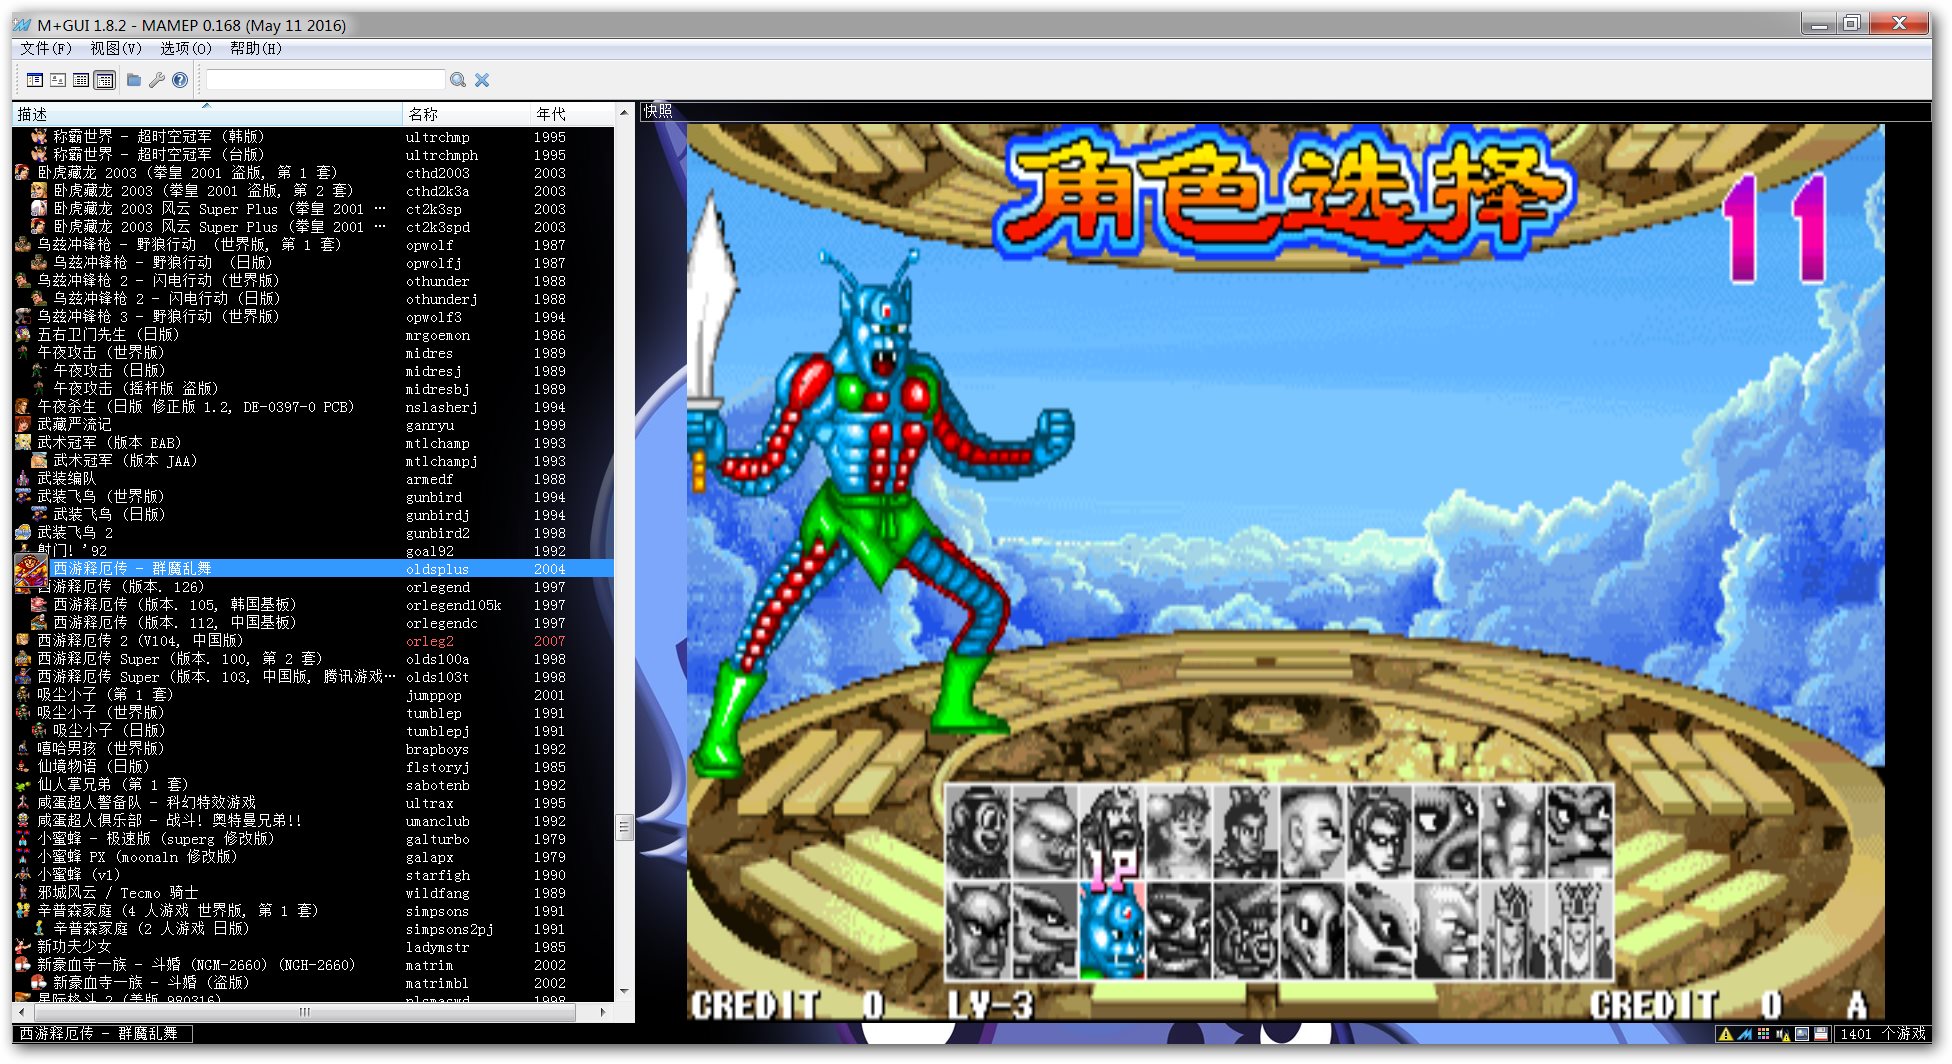Open the folder directories toolbar icon
The image size is (1952, 1064).
(x=133, y=80)
